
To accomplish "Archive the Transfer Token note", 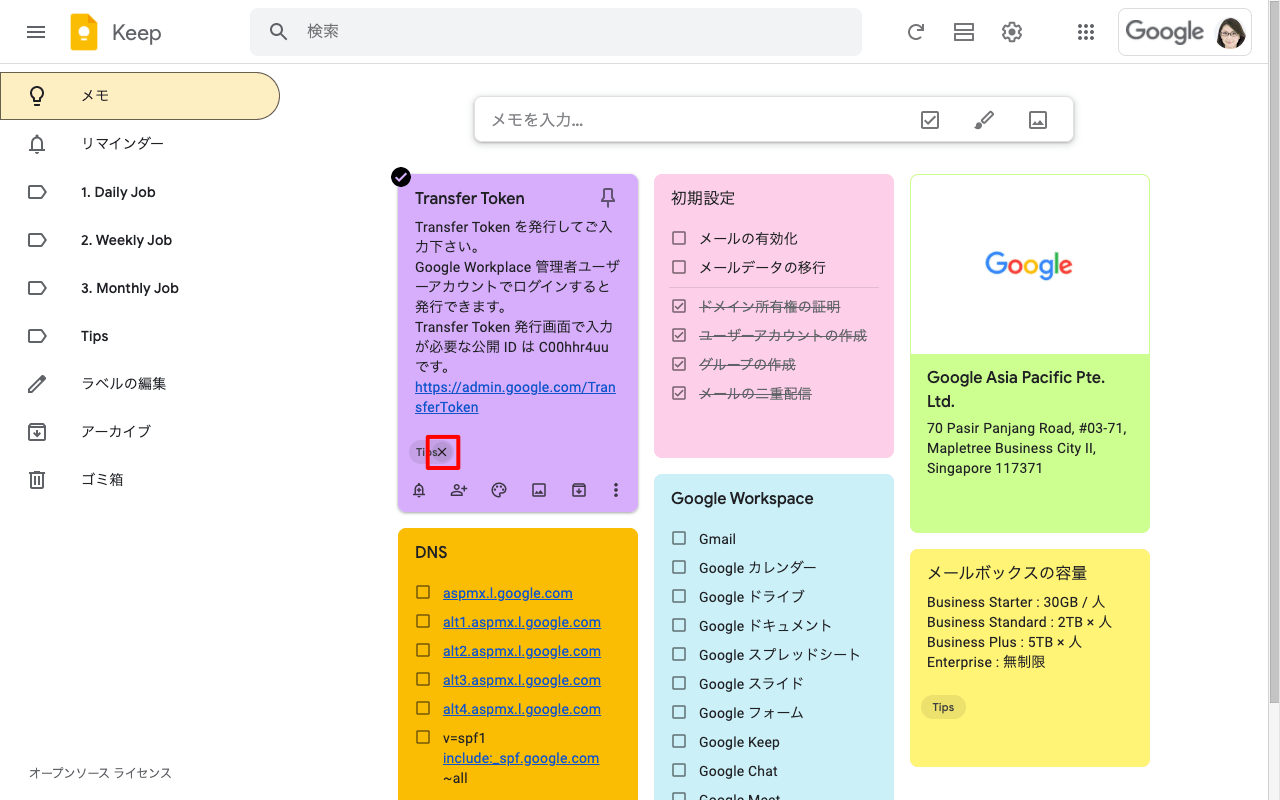I will click(x=578, y=490).
